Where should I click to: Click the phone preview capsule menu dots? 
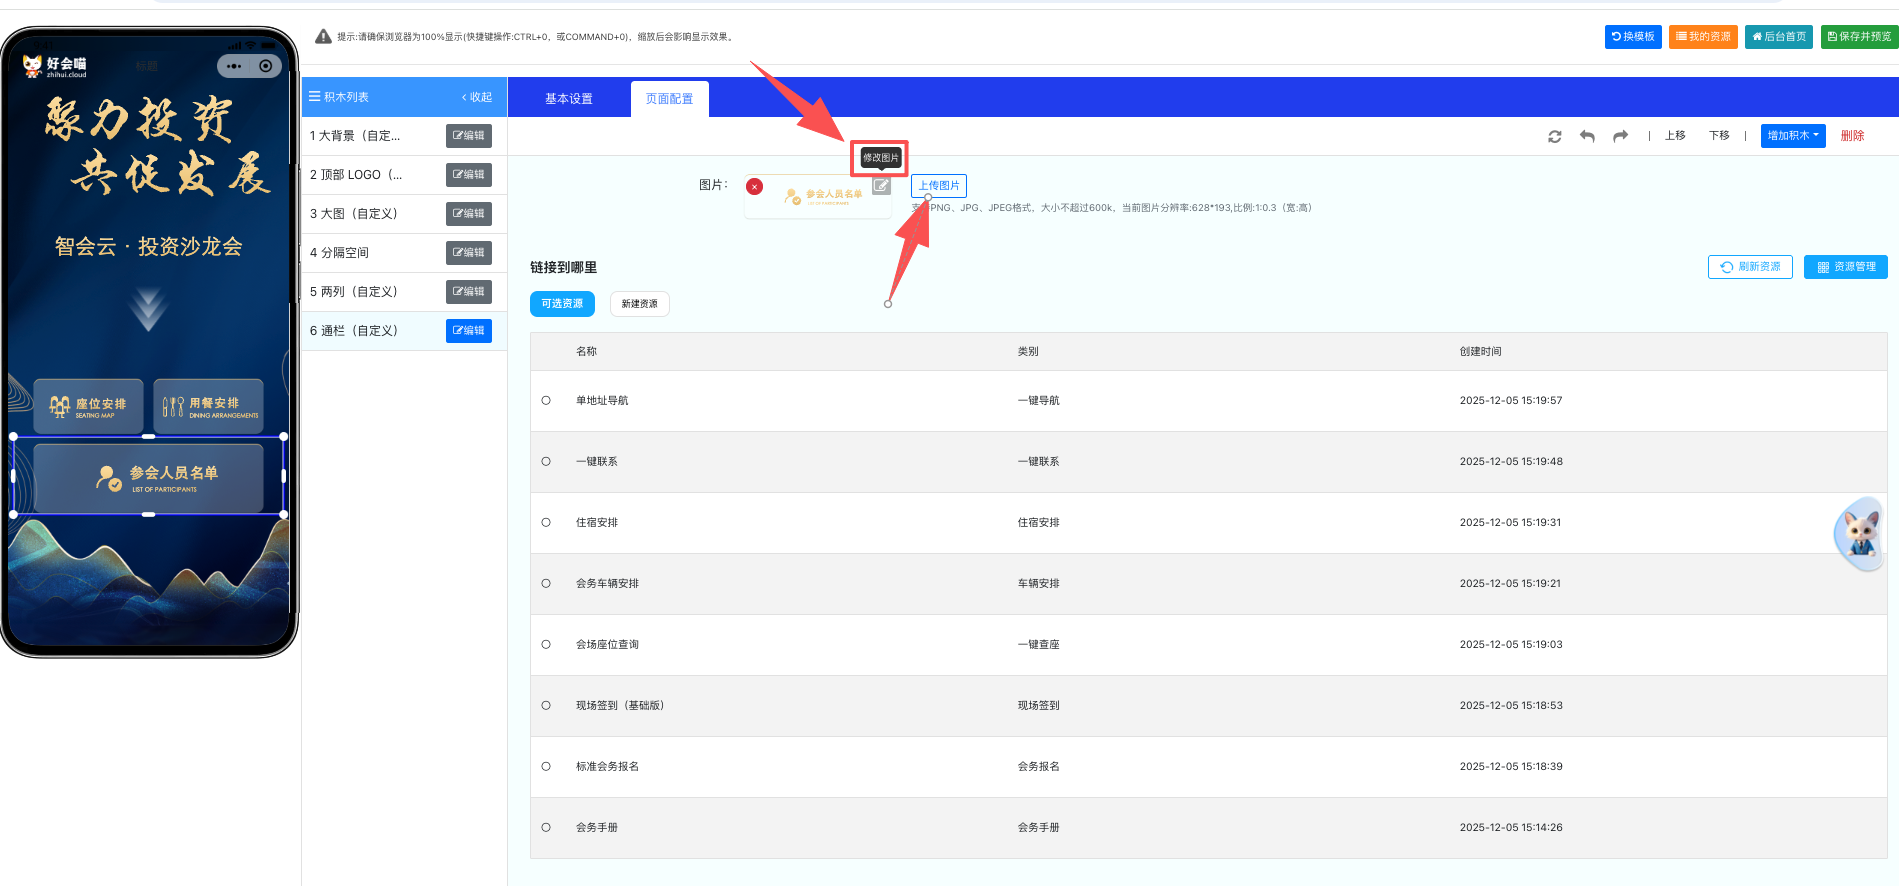pyautogui.click(x=234, y=66)
